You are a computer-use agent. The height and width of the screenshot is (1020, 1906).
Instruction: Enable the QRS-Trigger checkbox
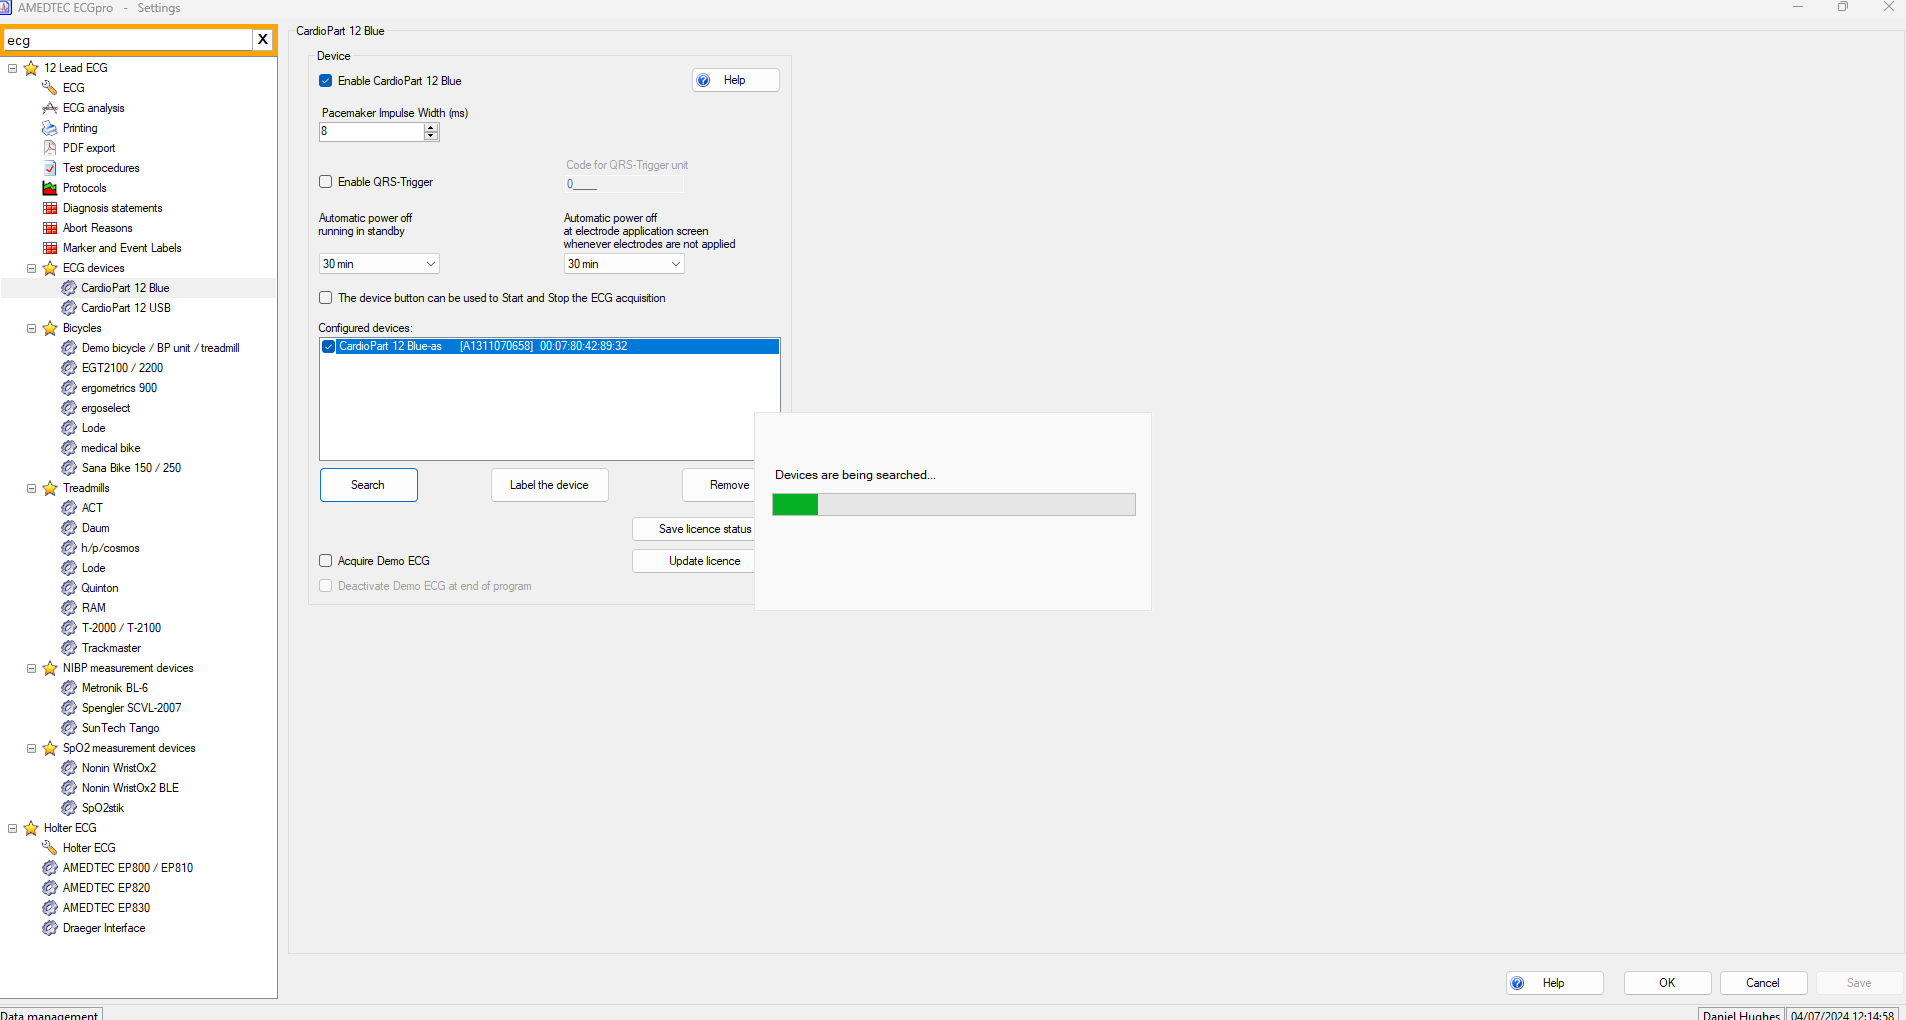pos(326,182)
